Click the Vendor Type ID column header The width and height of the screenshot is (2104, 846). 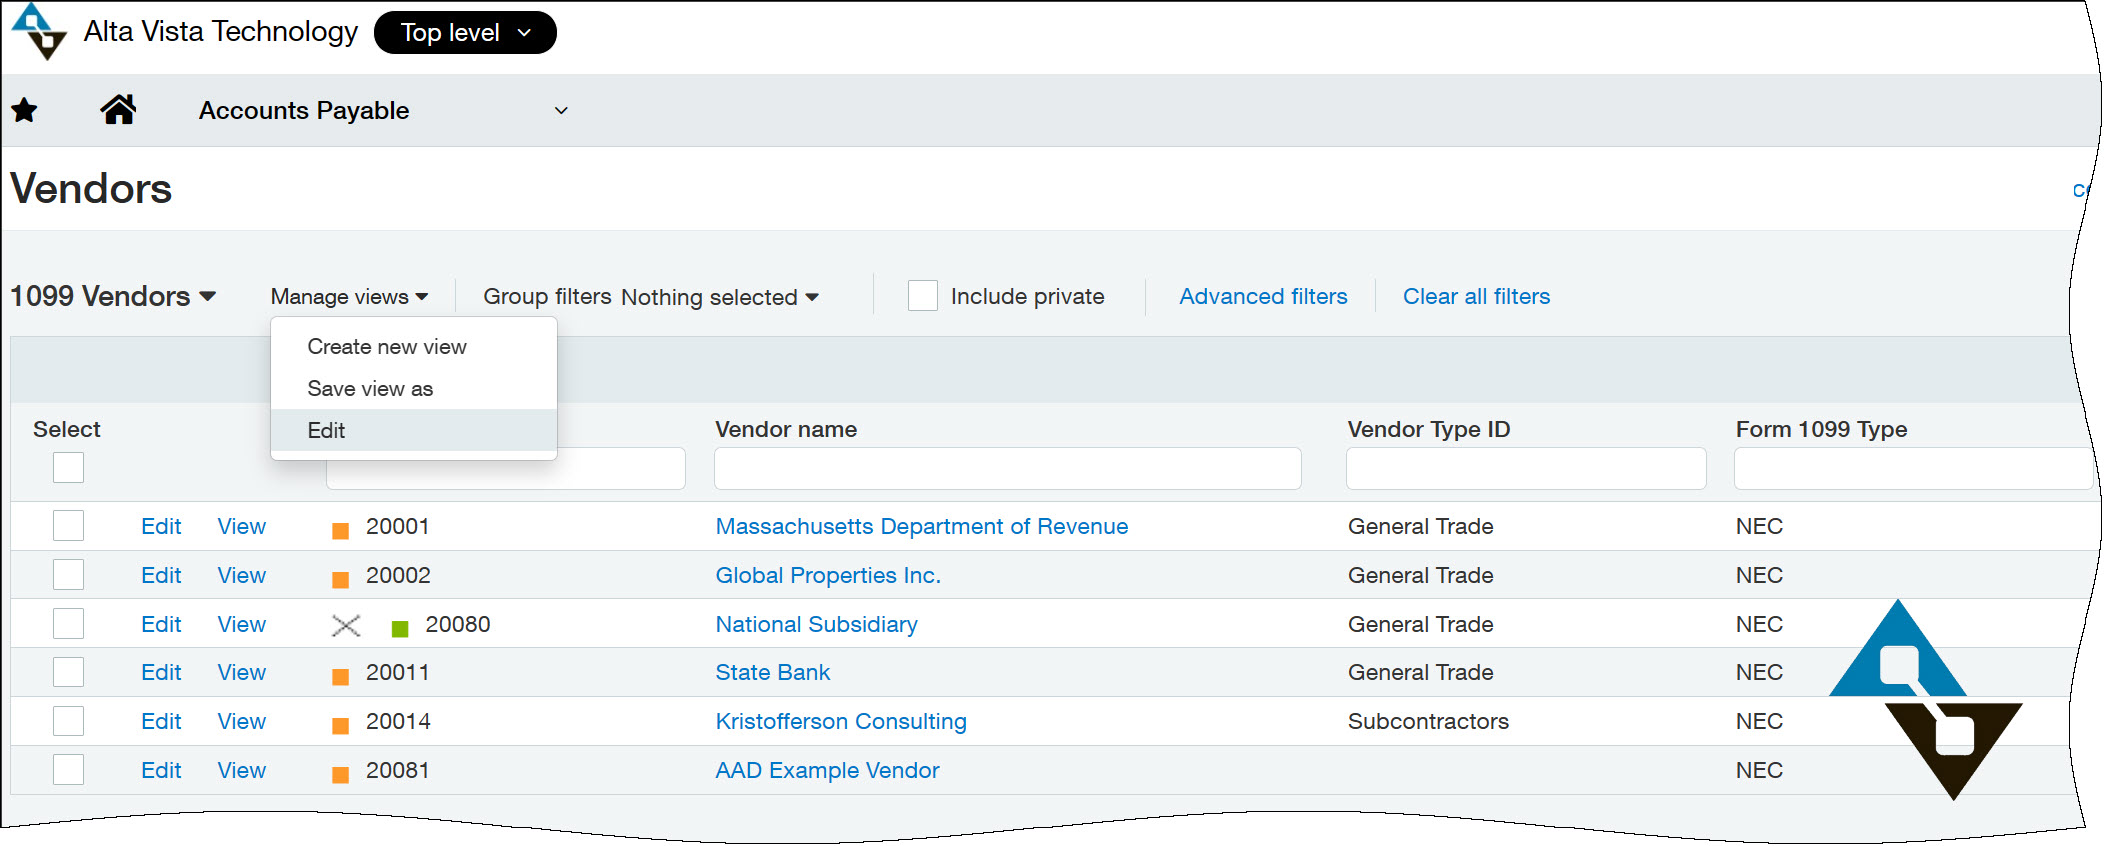pos(1429,429)
